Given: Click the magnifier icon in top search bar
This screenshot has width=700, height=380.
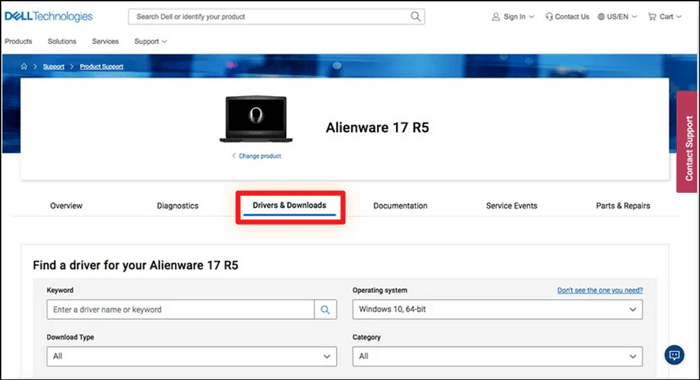Looking at the screenshot, I should pos(415,17).
